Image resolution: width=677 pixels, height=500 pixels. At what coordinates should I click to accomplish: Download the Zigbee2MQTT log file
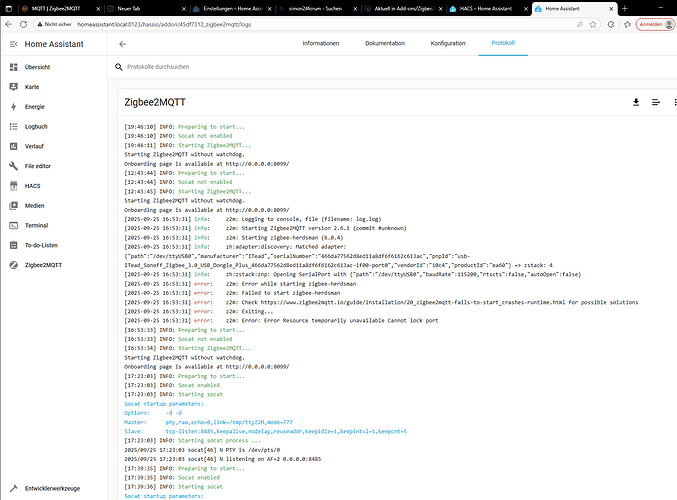coord(635,102)
